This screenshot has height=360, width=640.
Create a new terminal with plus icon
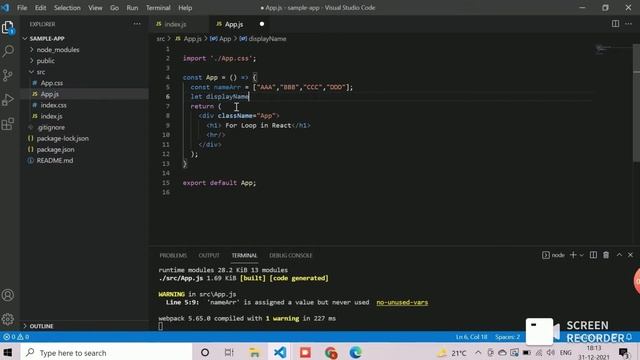(573, 255)
